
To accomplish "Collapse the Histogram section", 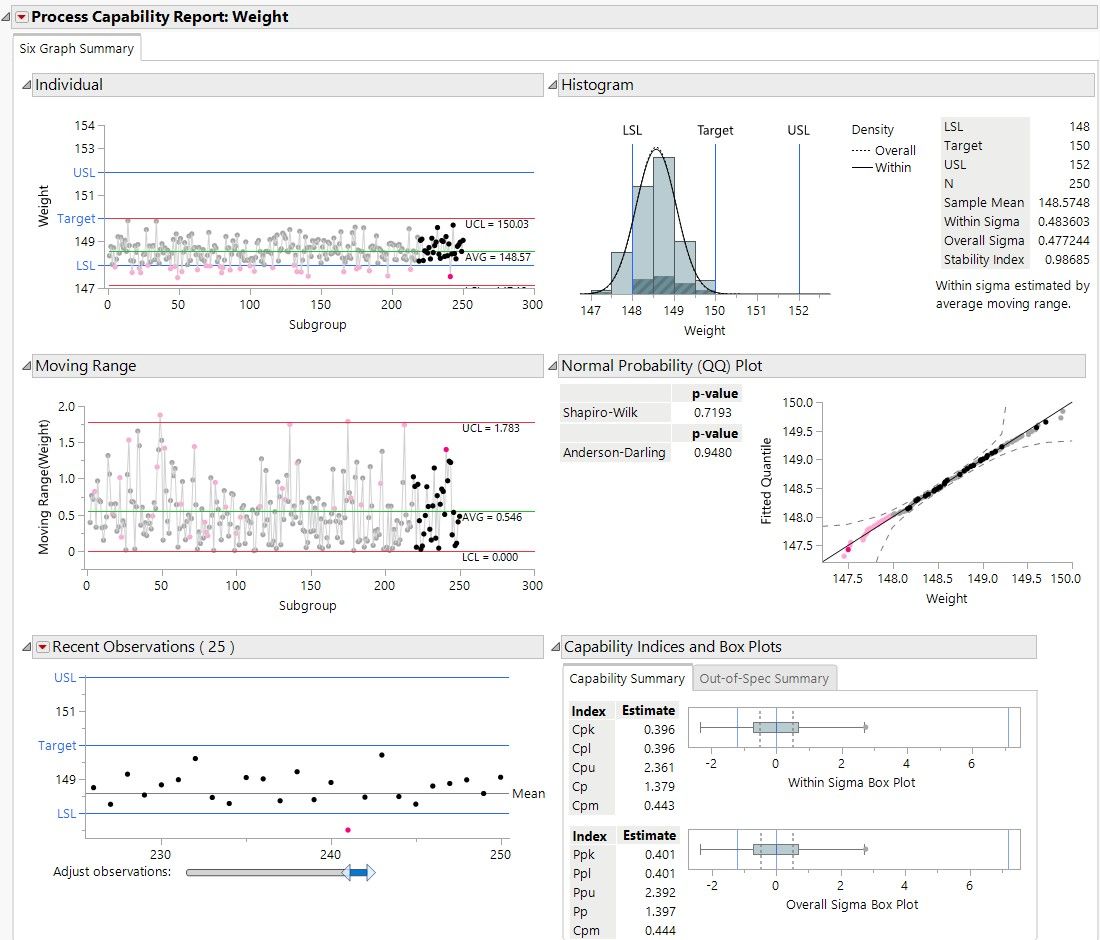I will coord(553,85).
